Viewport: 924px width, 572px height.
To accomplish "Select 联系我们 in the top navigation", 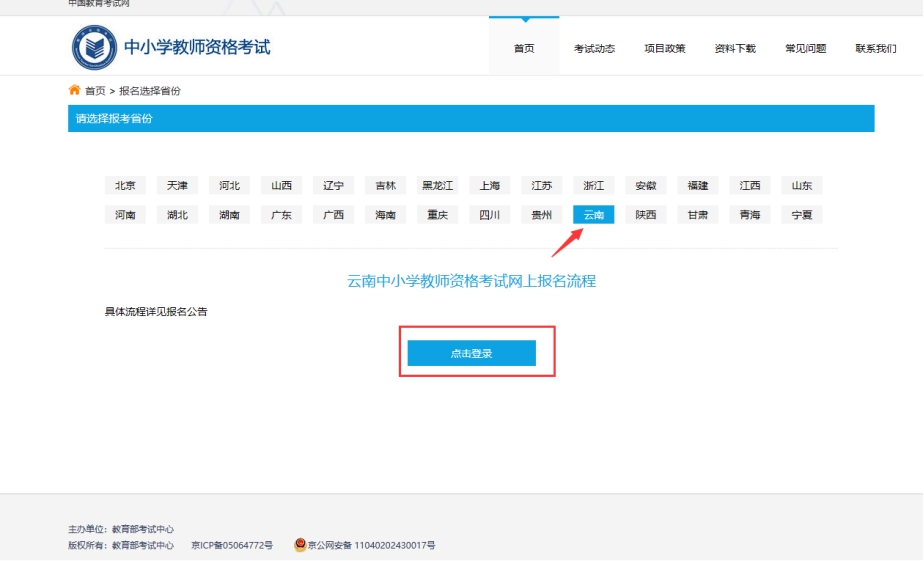I will coord(876,48).
